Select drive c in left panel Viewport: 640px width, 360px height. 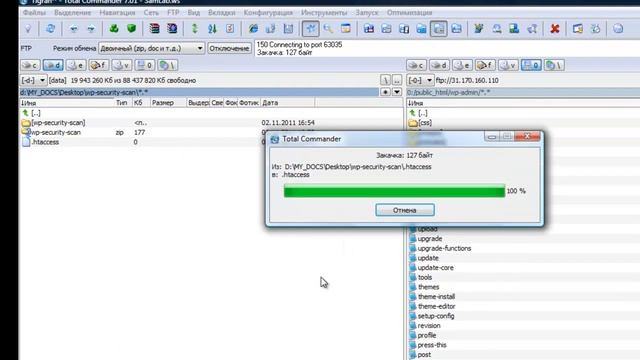31,65
